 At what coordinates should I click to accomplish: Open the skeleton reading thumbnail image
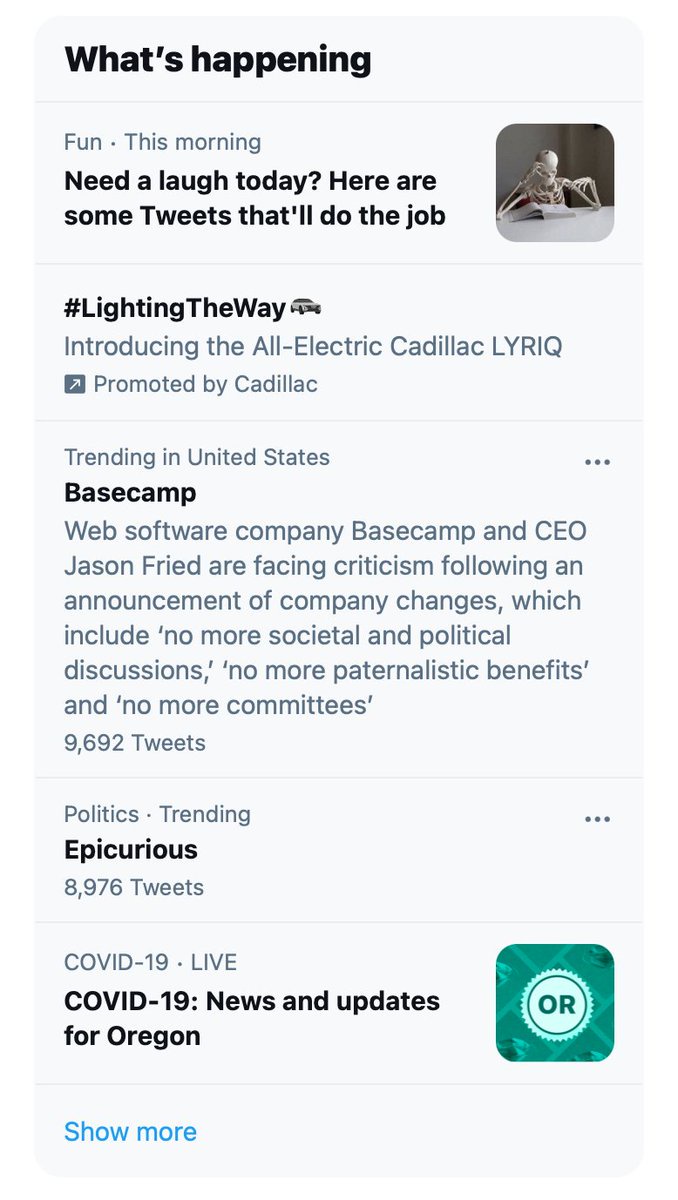[x=555, y=183]
